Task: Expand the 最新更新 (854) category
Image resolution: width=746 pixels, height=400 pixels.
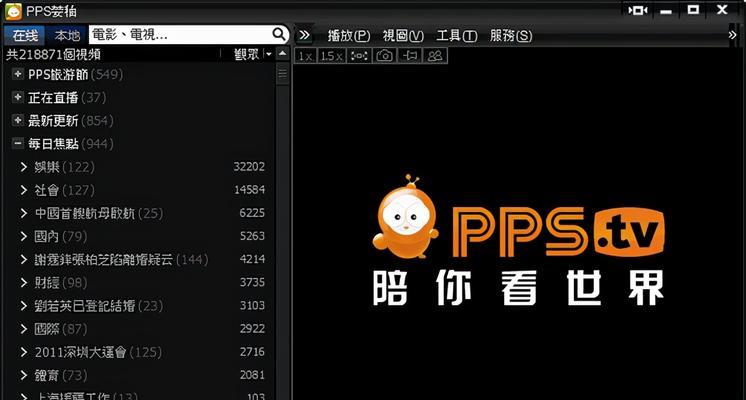Action: [x=18, y=120]
